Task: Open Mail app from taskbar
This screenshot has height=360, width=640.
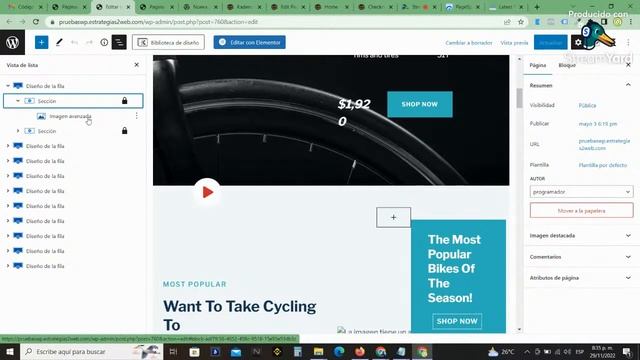Action: click(x=236, y=351)
